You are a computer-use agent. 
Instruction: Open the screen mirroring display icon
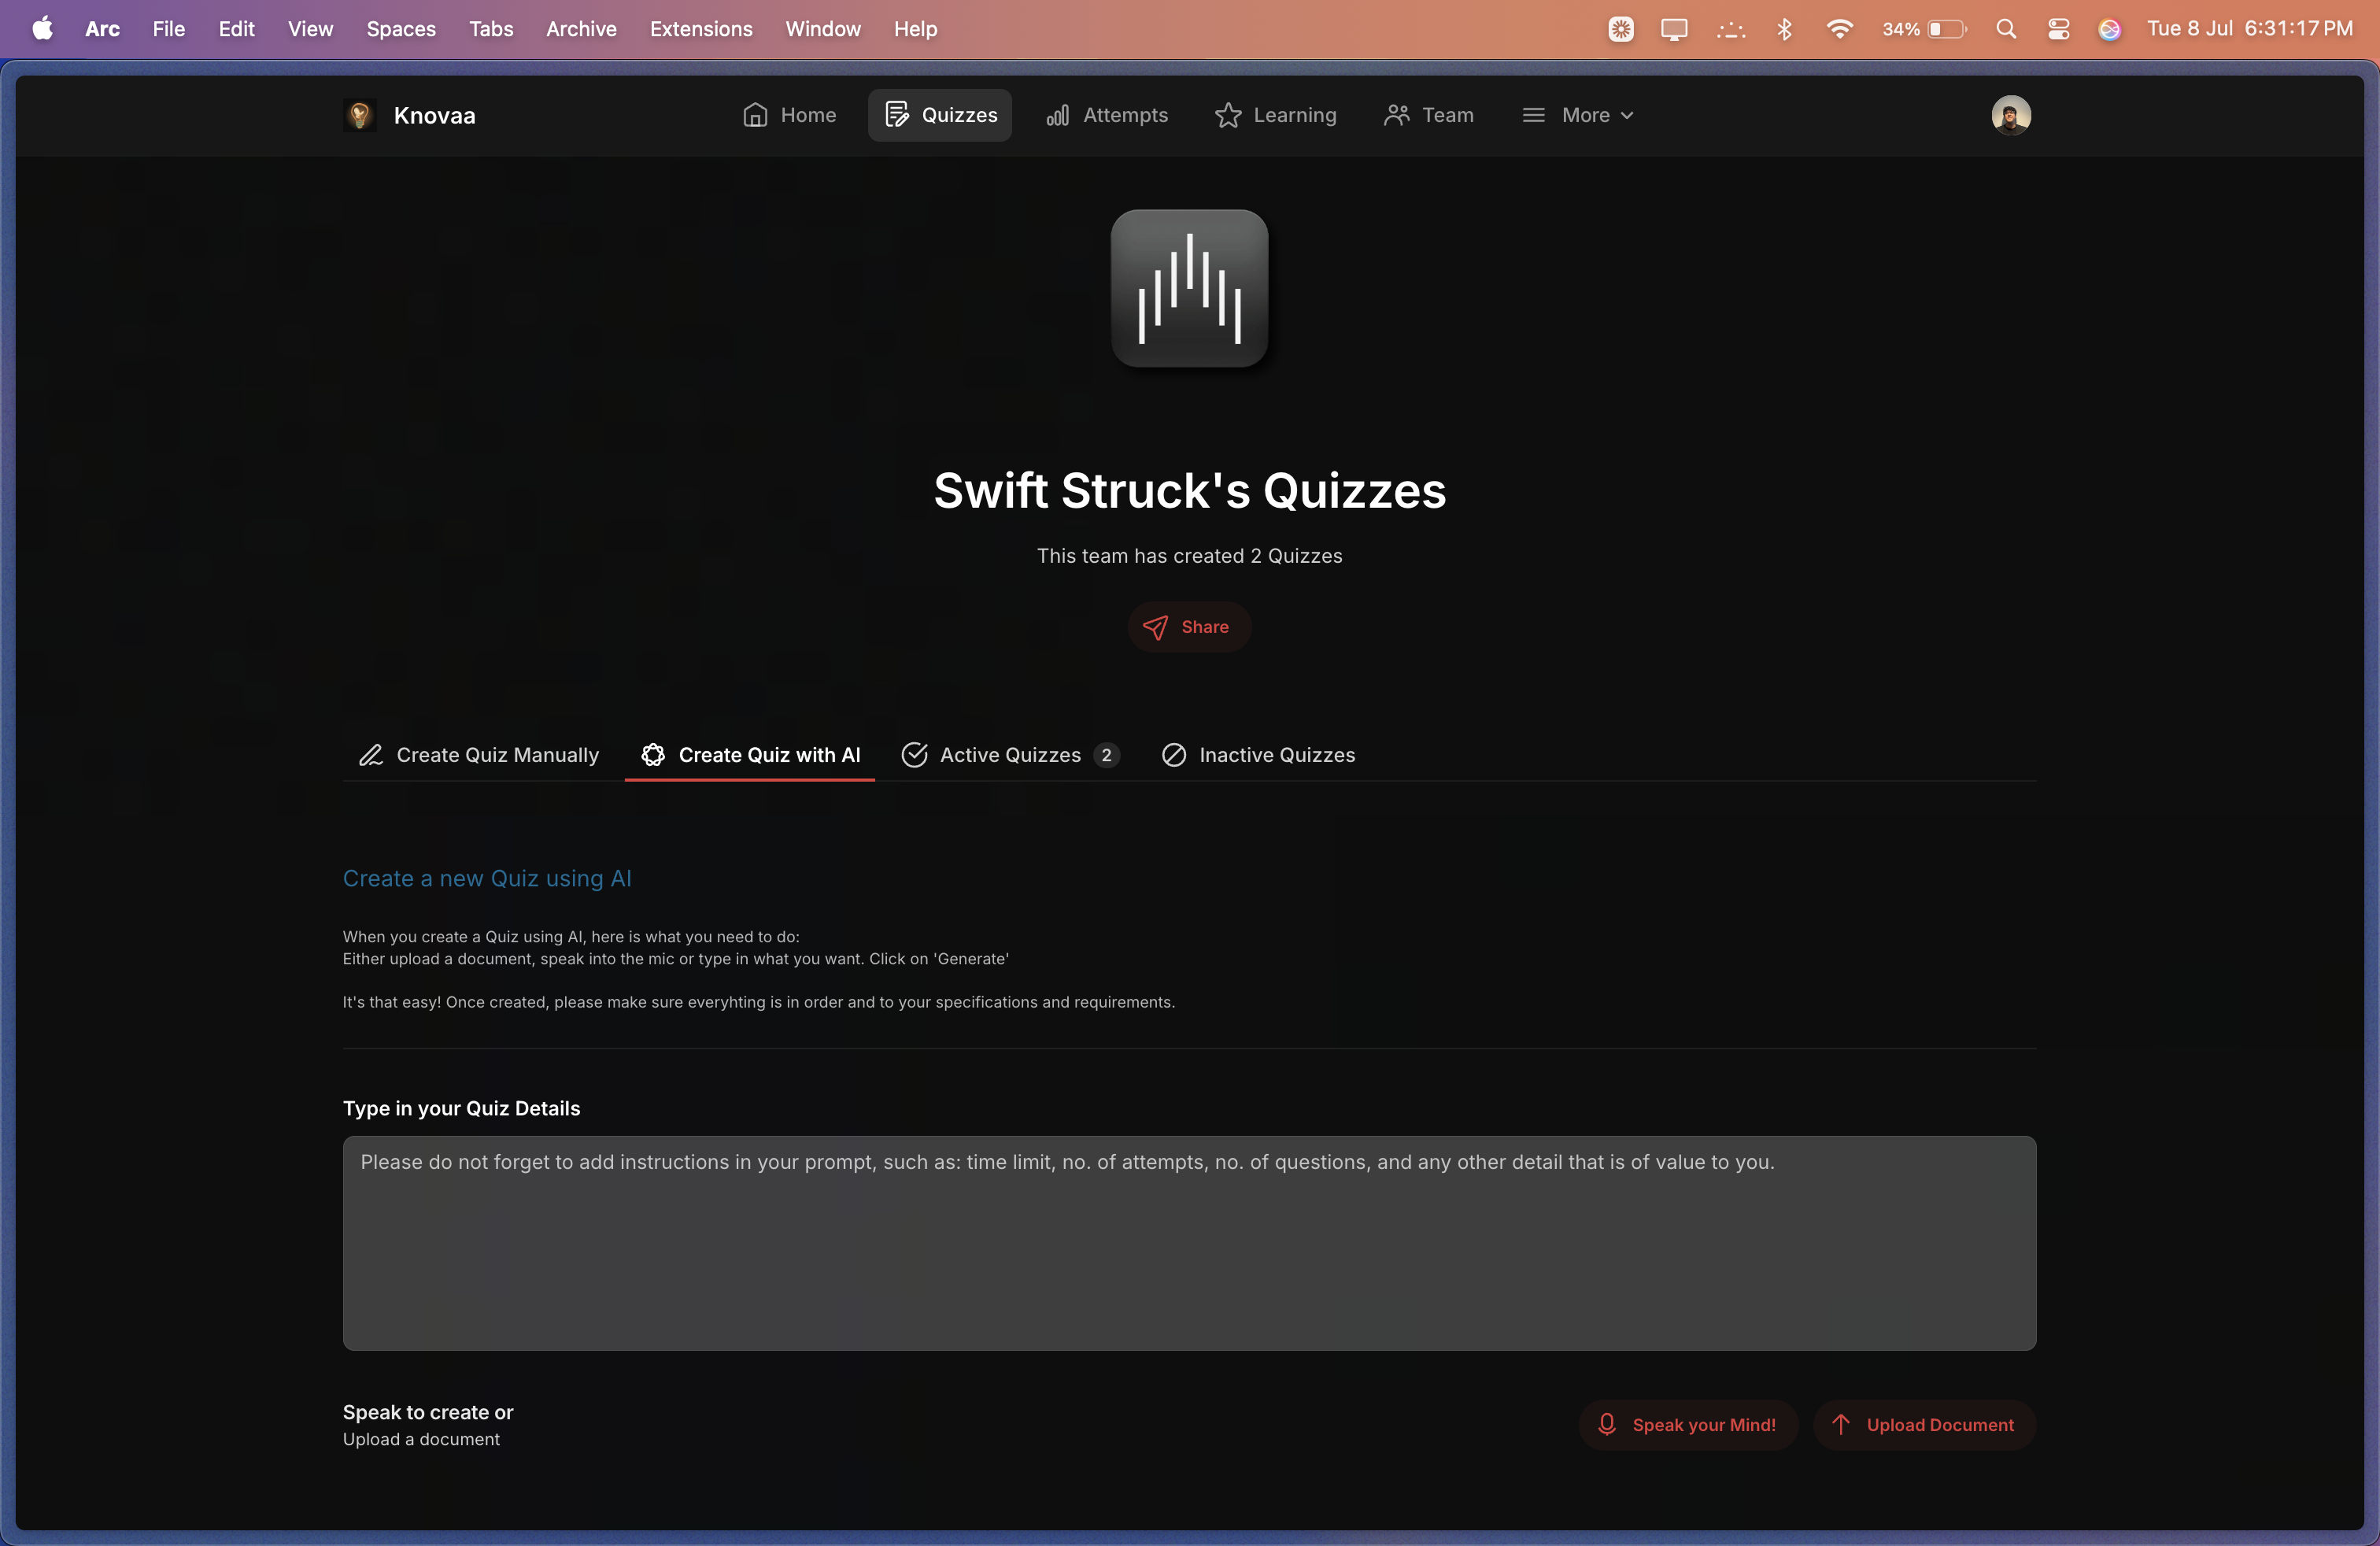1674,29
